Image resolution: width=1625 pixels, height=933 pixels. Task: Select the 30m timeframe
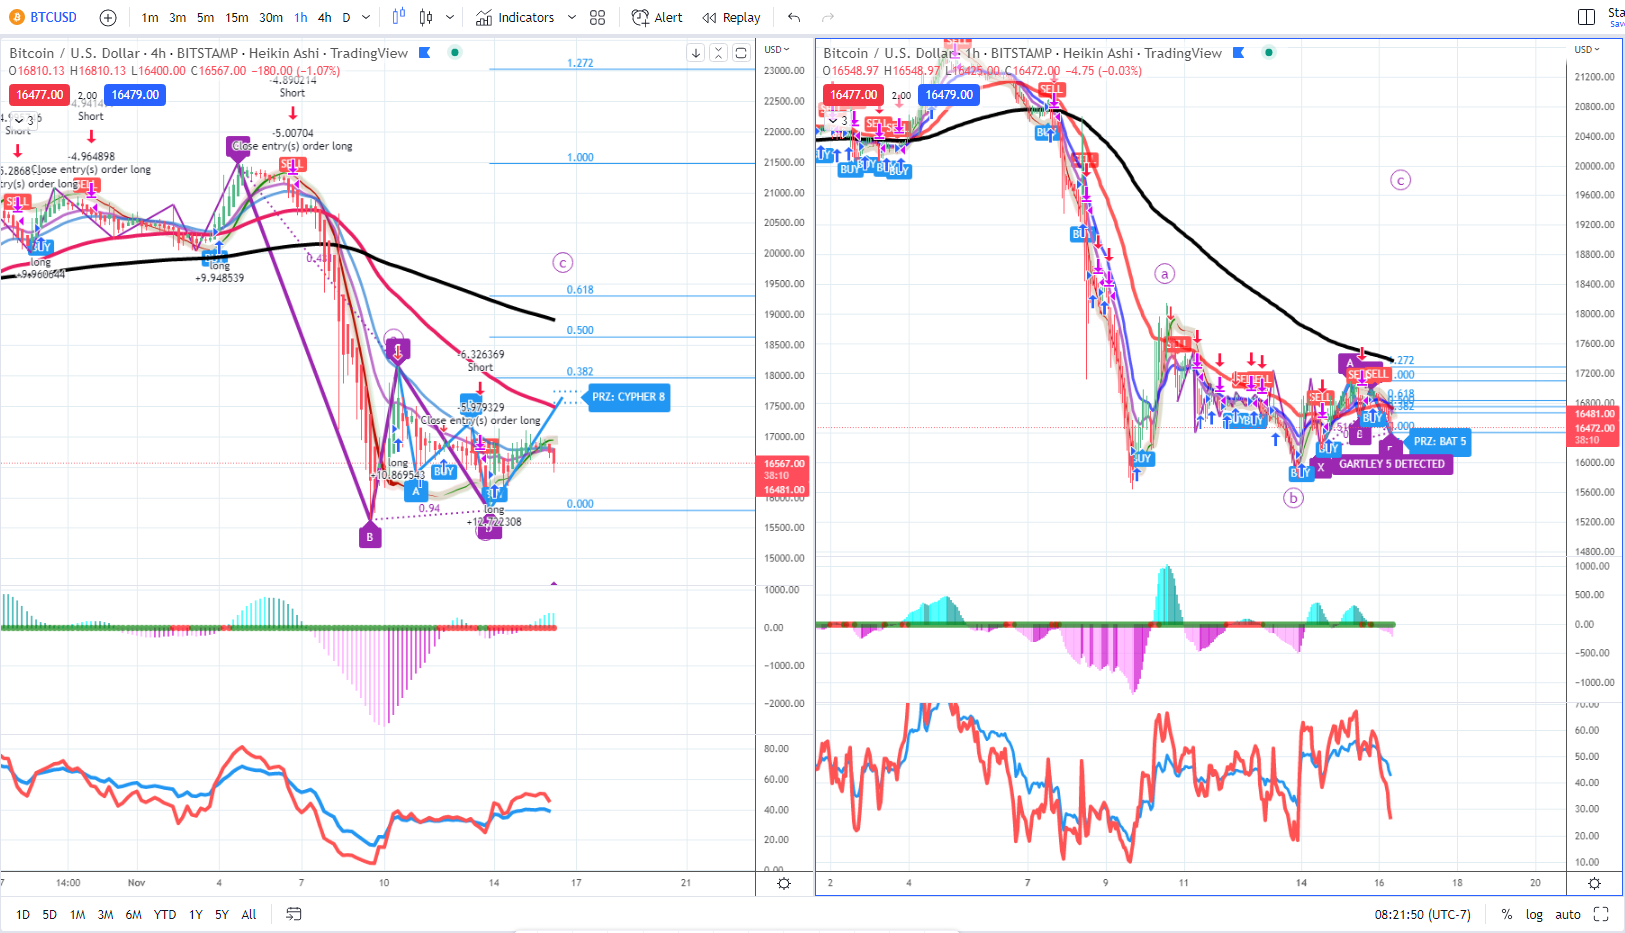(x=271, y=17)
